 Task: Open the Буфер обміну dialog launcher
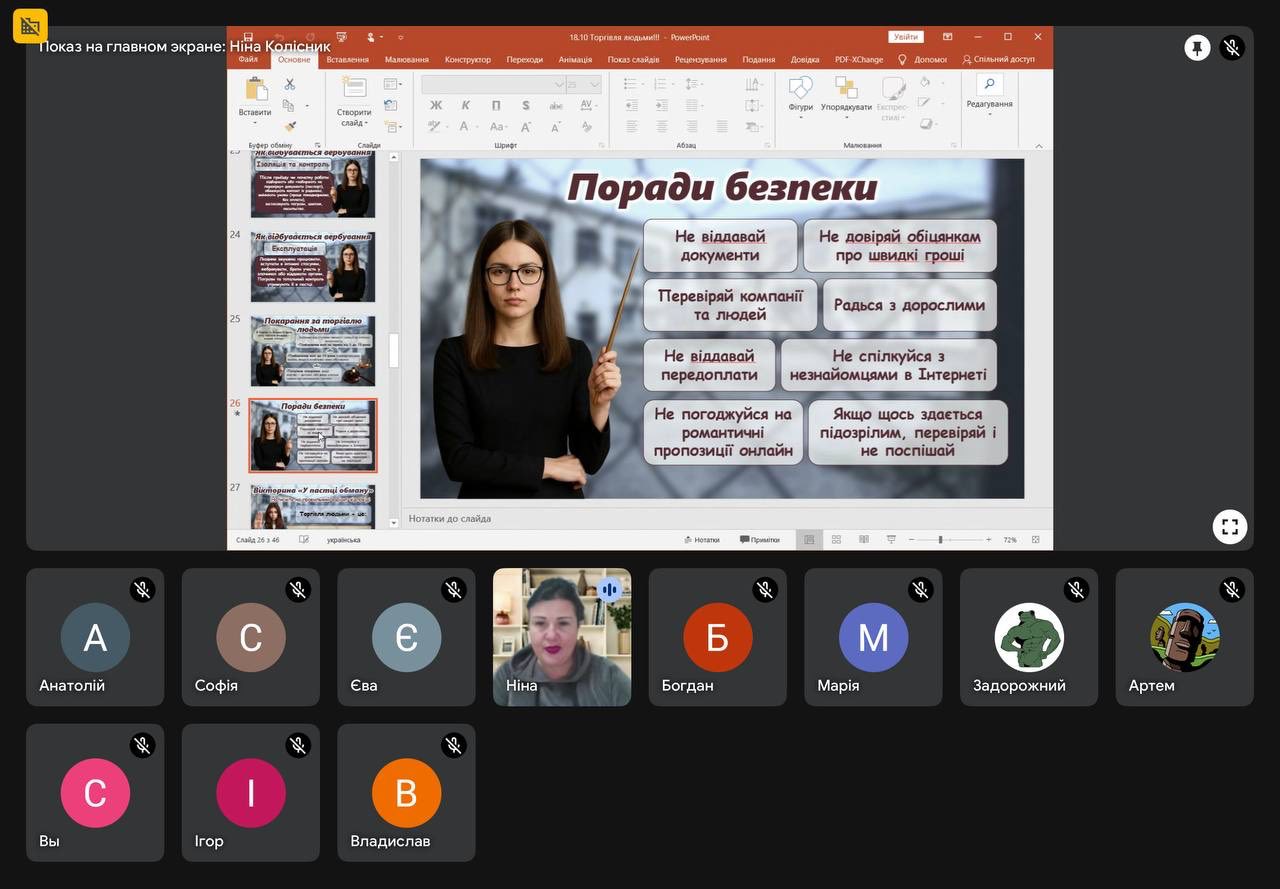[317, 145]
